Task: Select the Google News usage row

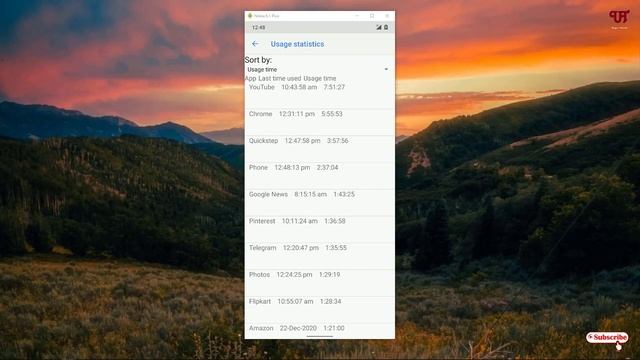Action: tap(319, 202)
